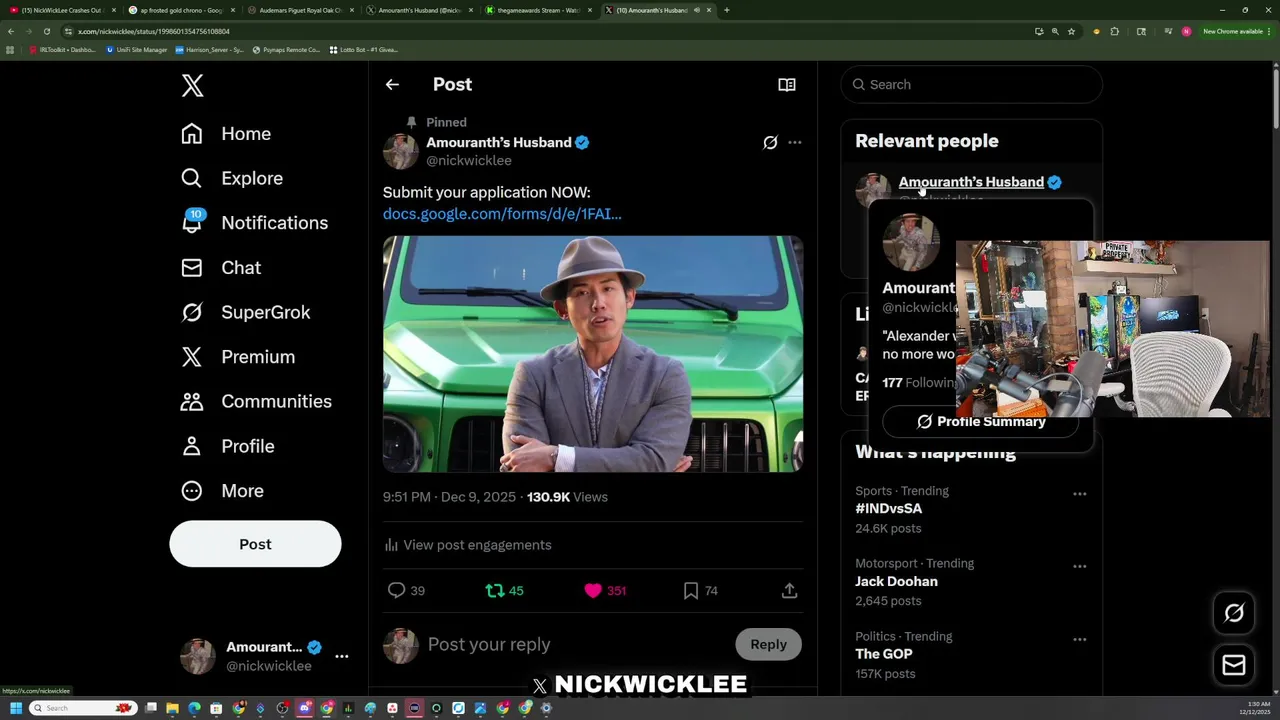The image size is (1280, 720).
Task: Open options for The GOP trend
Action: click(1080, 639)
